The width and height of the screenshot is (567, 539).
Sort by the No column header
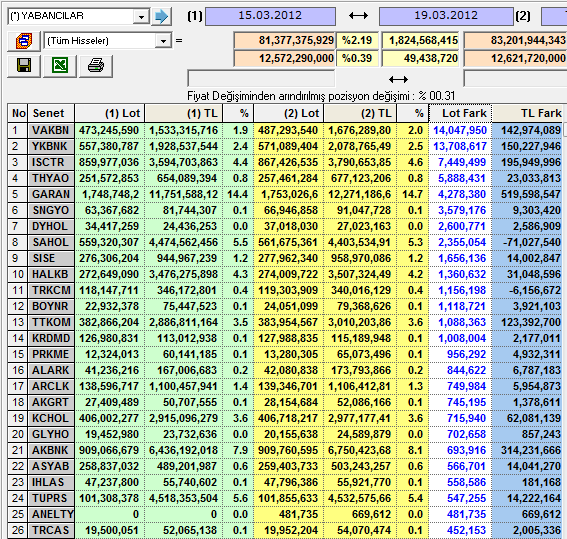(18, 113)
